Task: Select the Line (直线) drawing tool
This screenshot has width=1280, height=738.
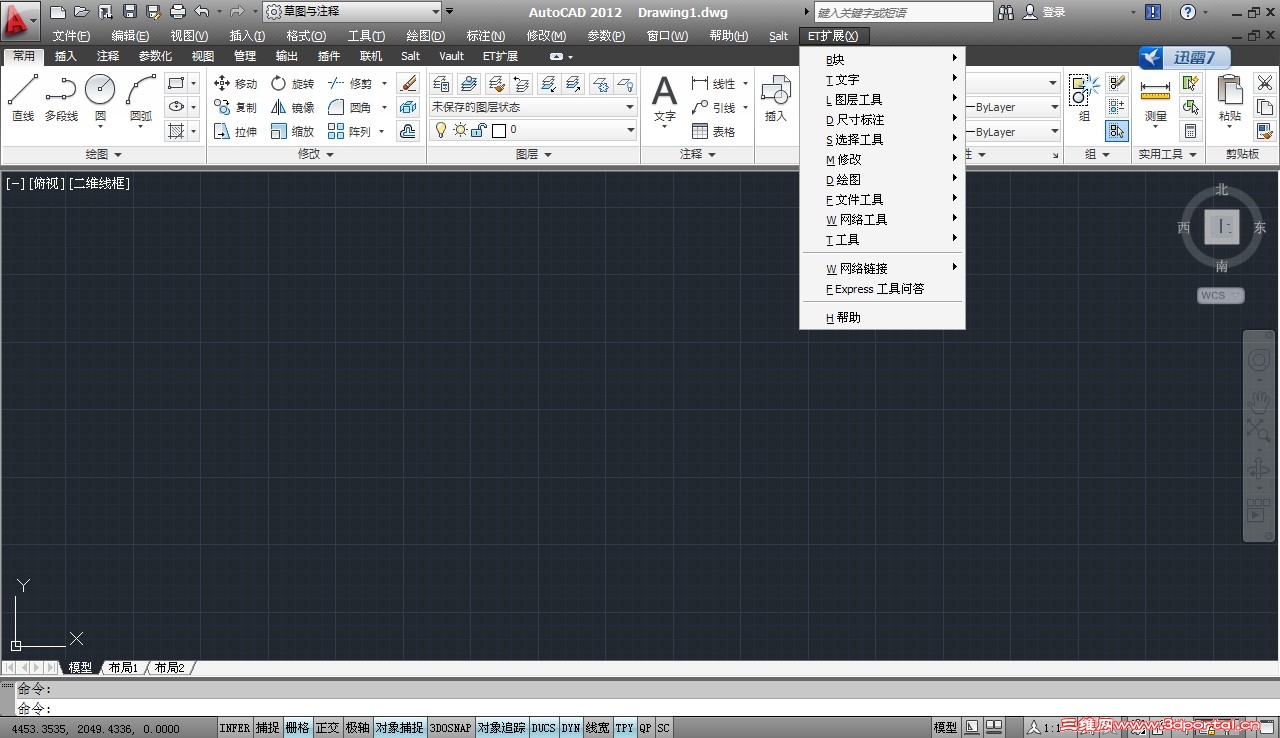Action: point(23,99)
